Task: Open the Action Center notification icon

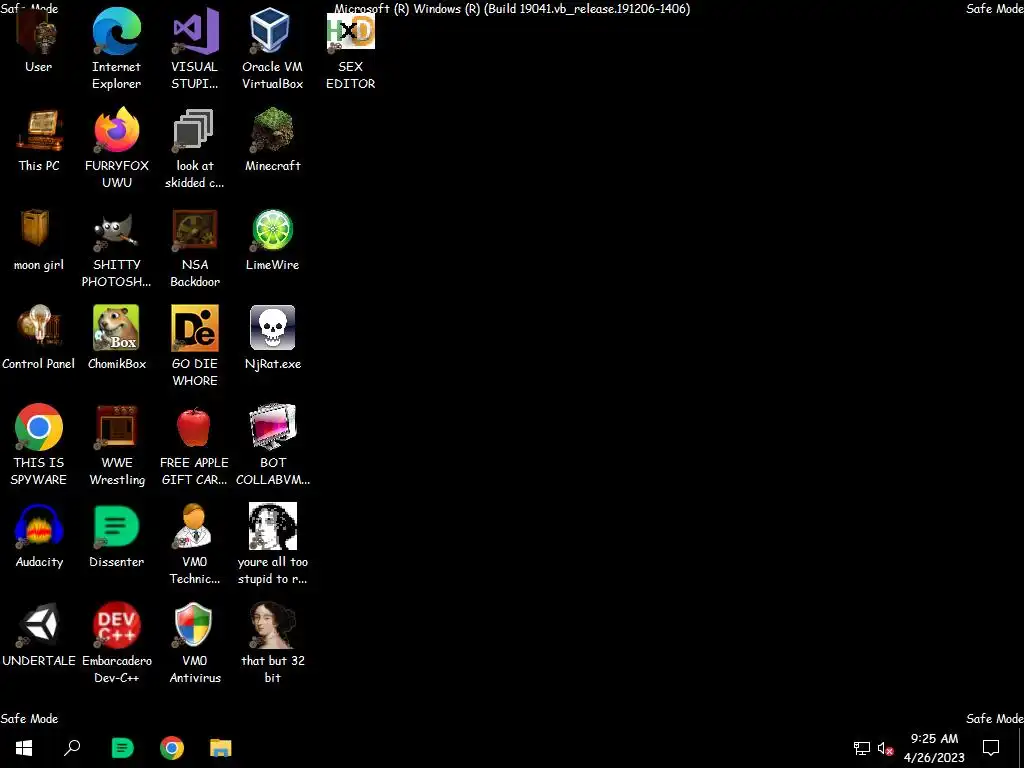Action: [991, 748]
